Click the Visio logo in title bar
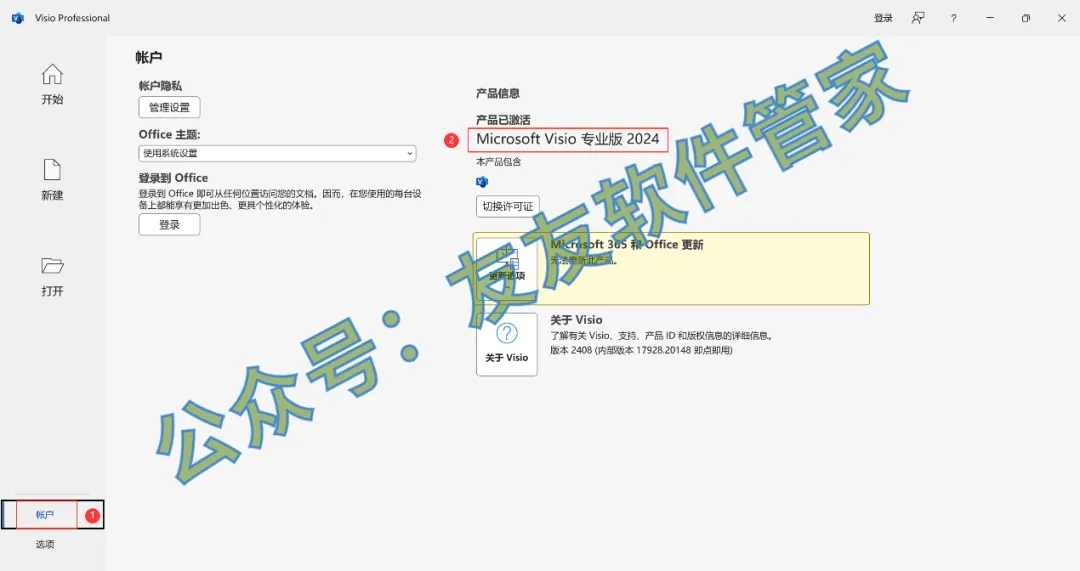 pyautogui.click(x=18, y=18)
